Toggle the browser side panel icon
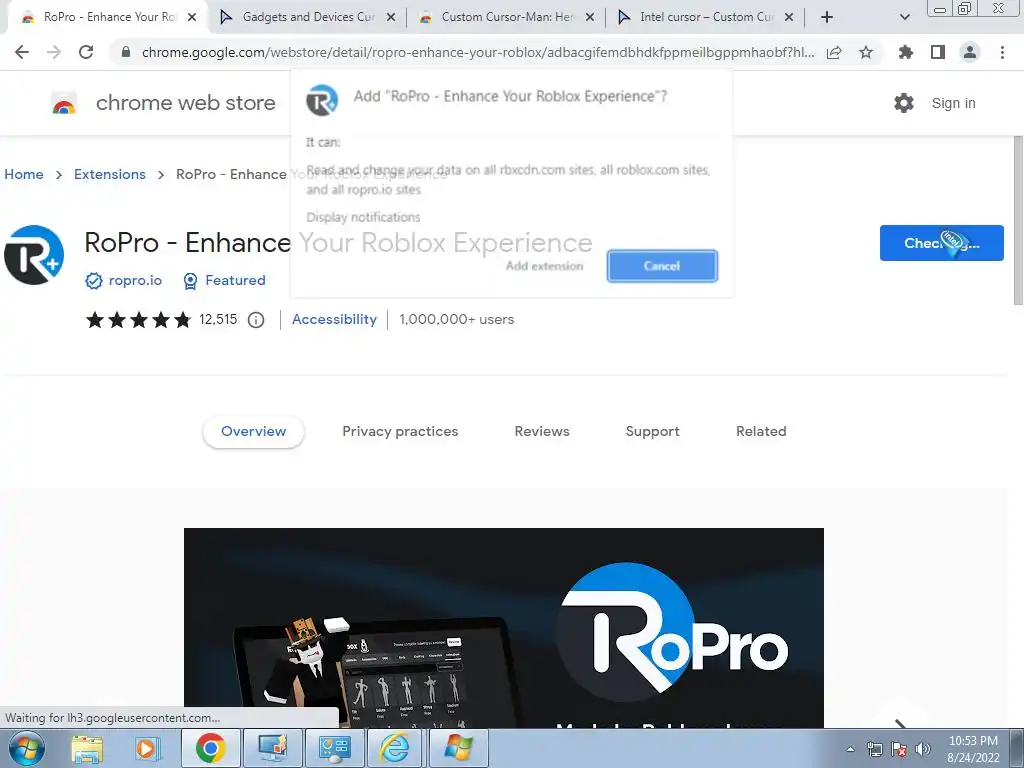Screen dimensions: 1024x768 pos(938,52)
